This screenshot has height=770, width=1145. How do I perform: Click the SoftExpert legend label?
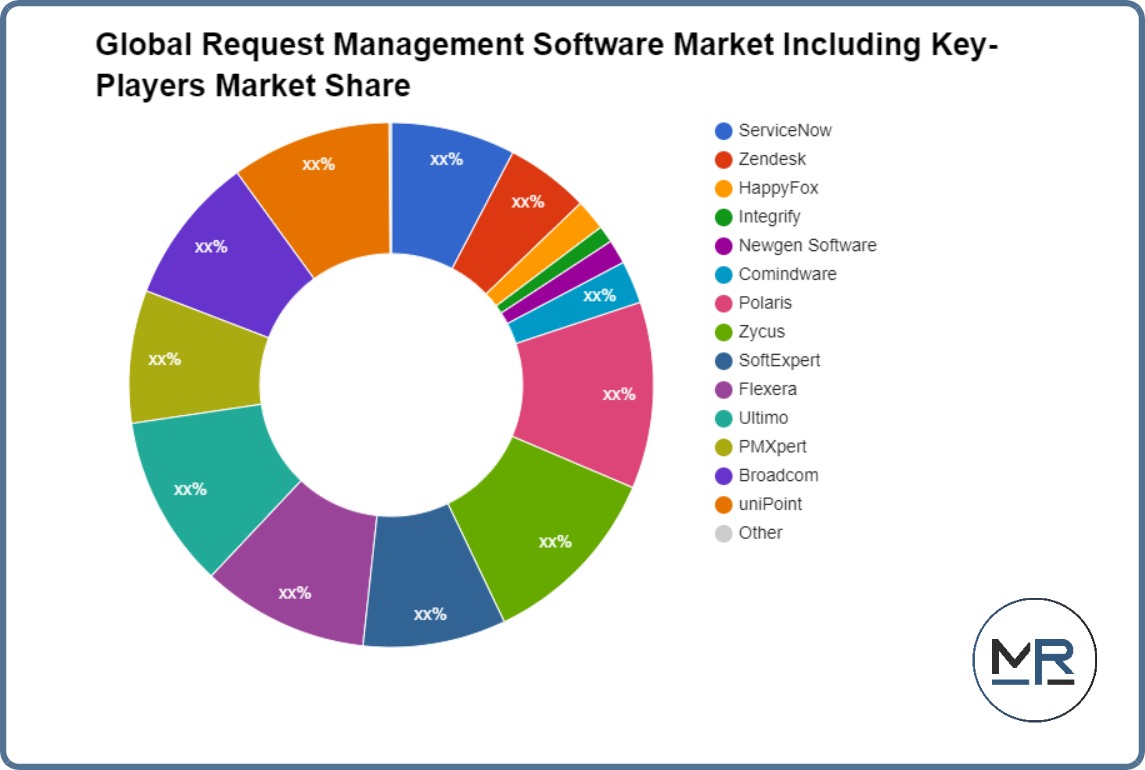[x=779, y=360]
